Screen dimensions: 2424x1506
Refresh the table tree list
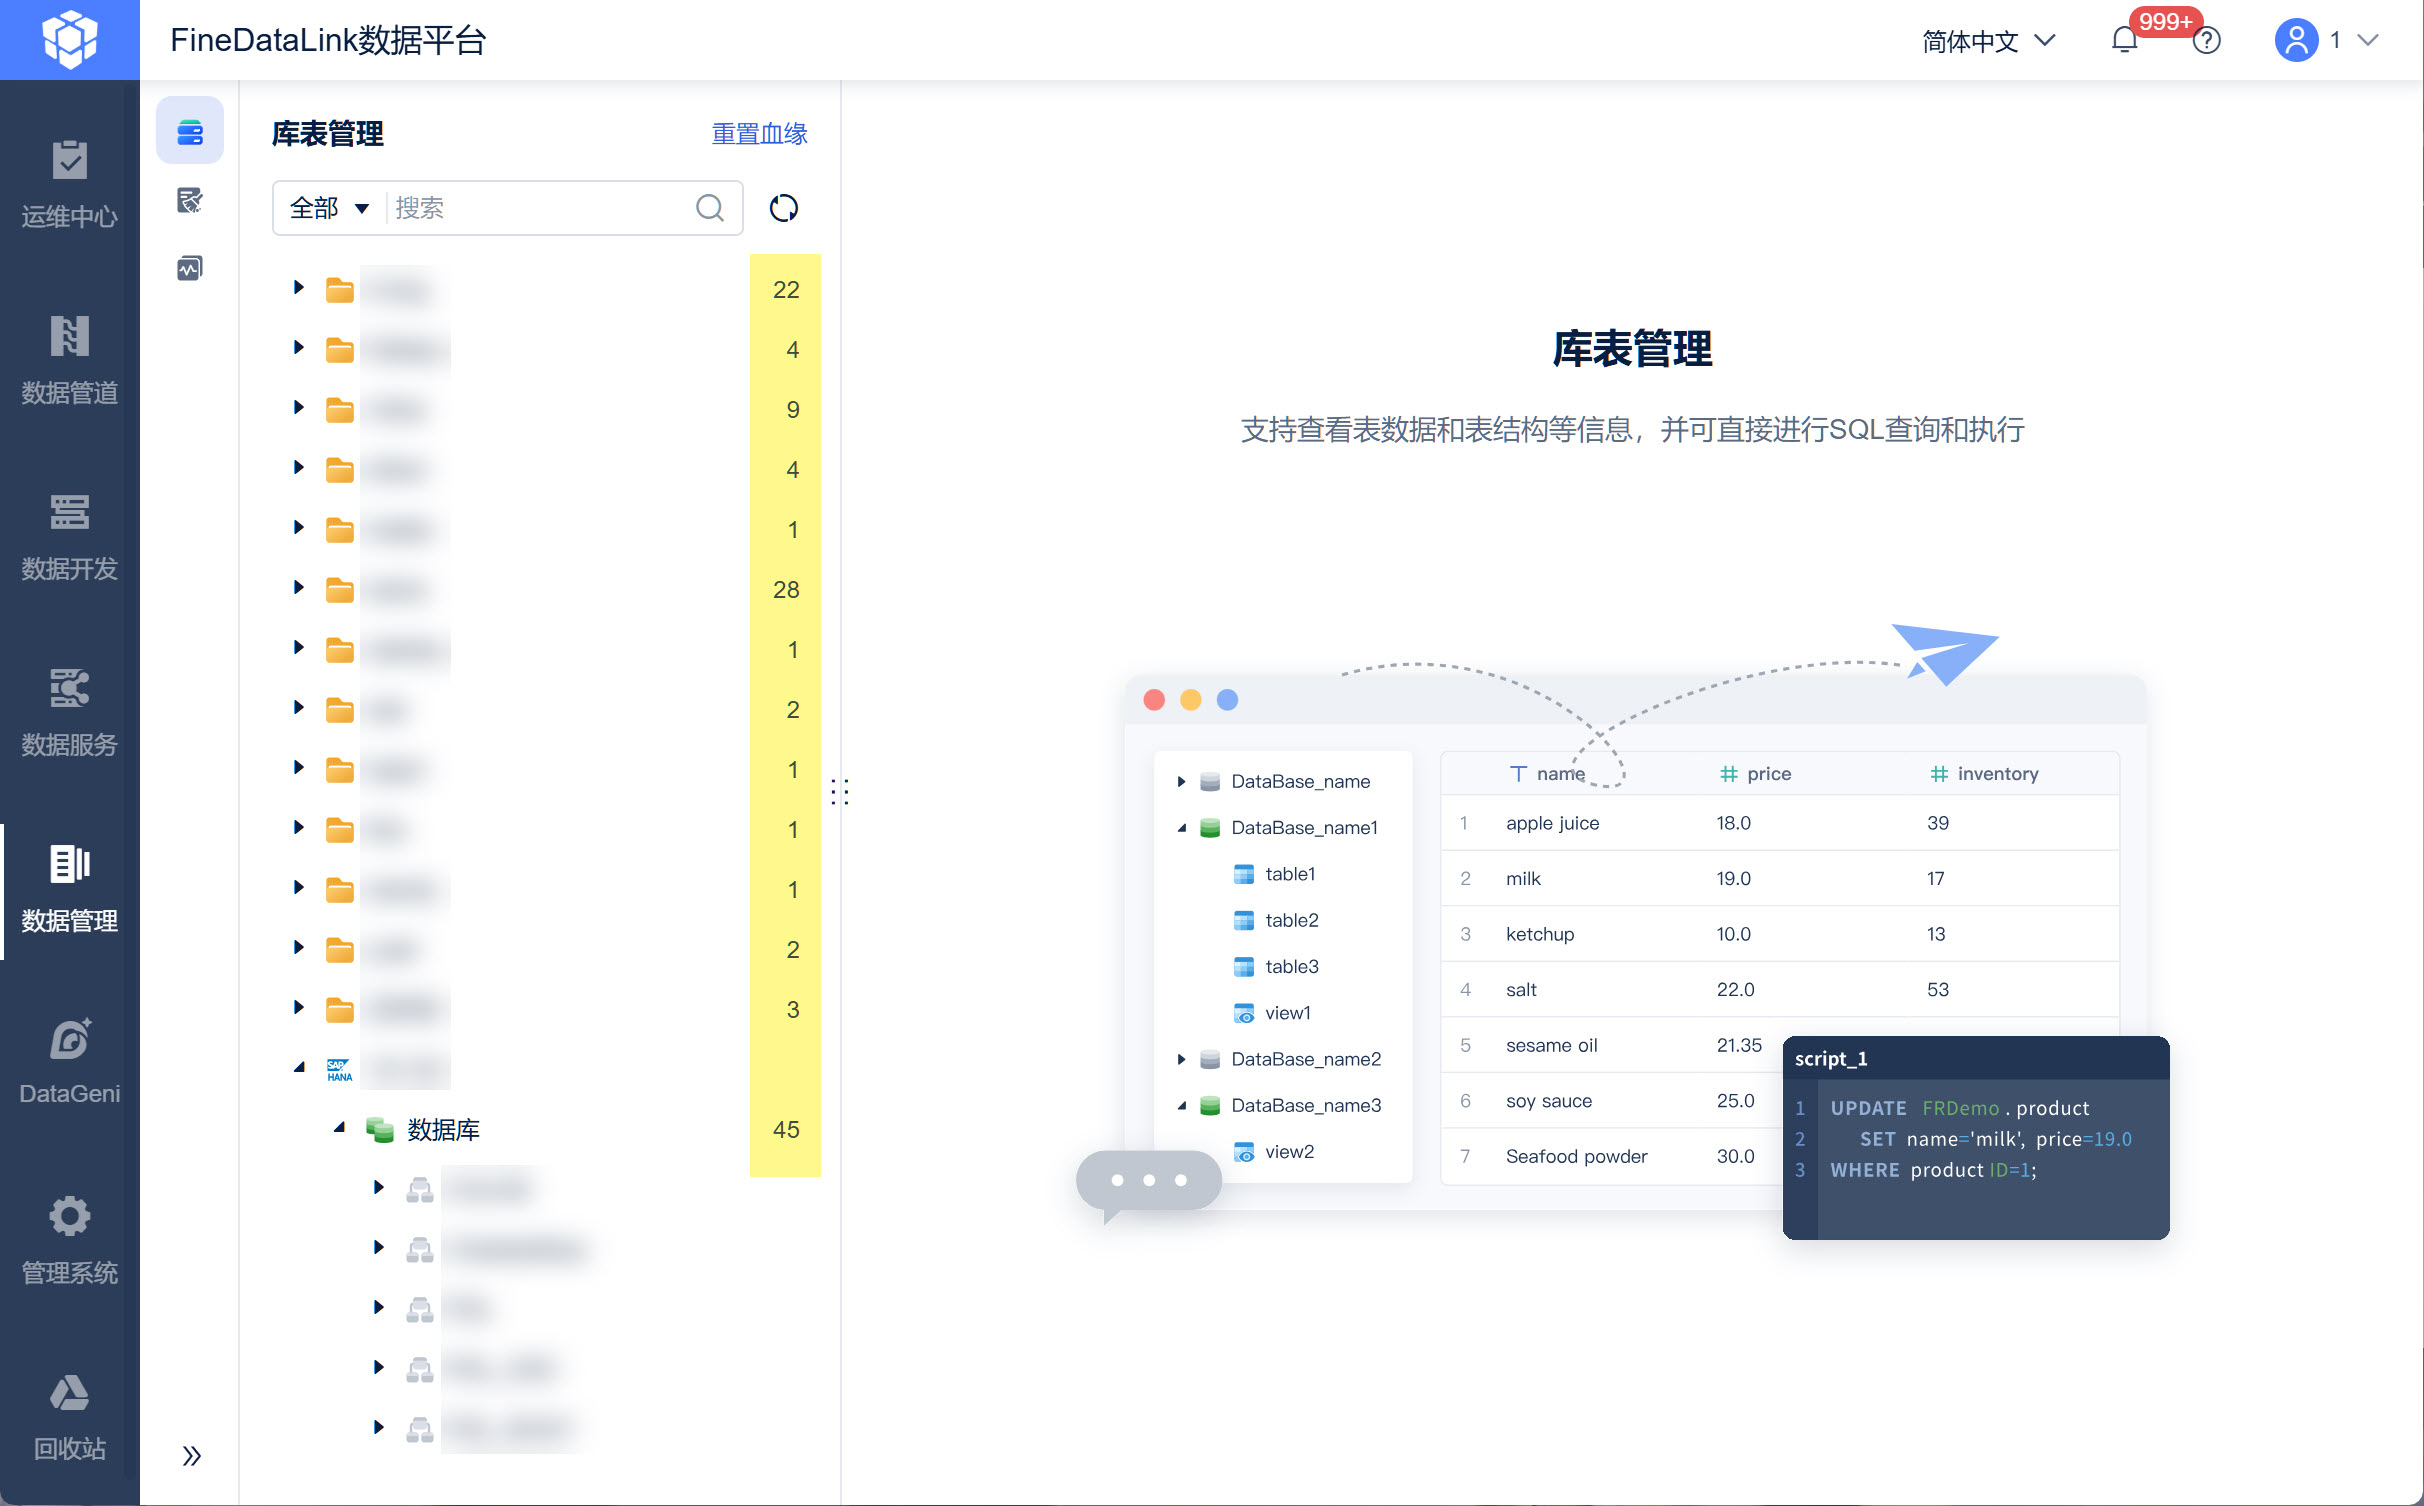pos(784,208)
